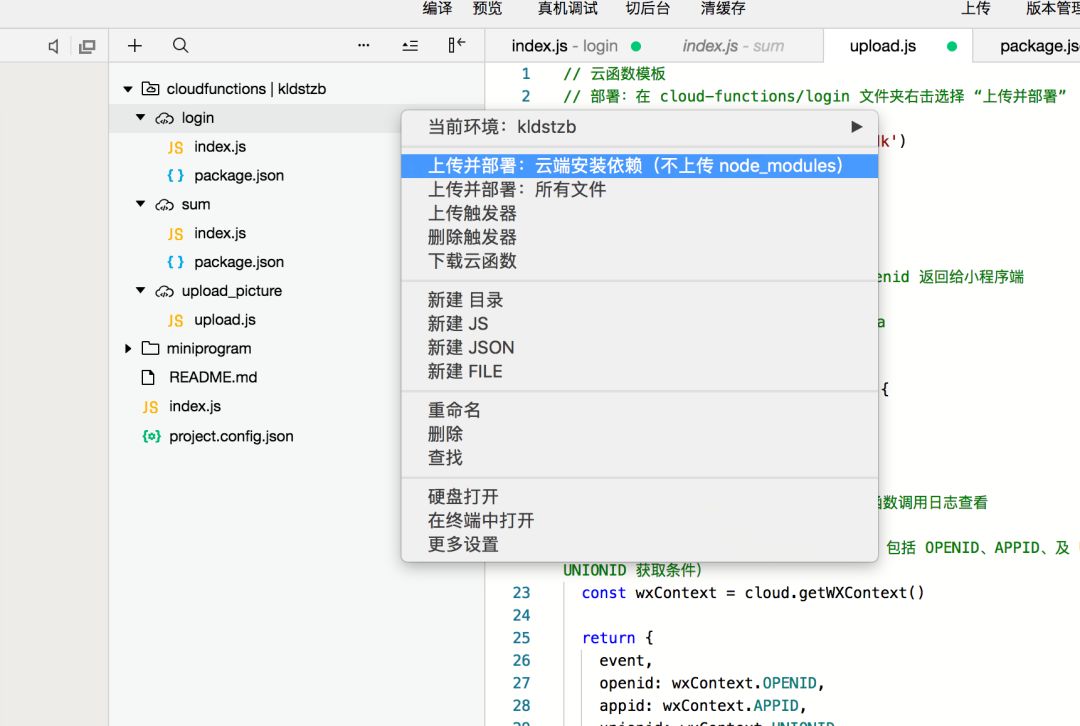Open more options via the ellipsis icon
Screen dimensions: 1080x726
(363, 45)
